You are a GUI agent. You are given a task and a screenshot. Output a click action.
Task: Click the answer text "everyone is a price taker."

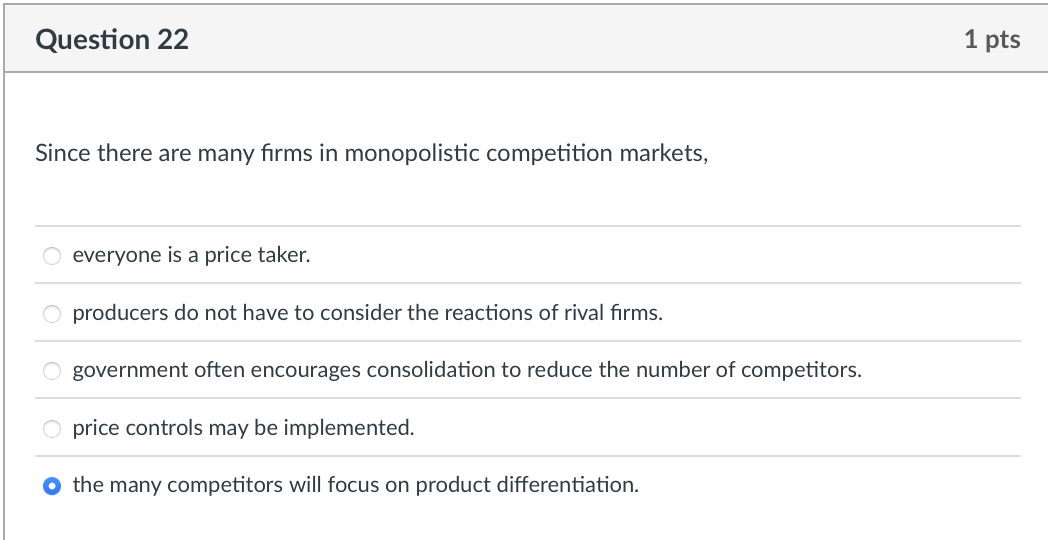coord(192,255)
